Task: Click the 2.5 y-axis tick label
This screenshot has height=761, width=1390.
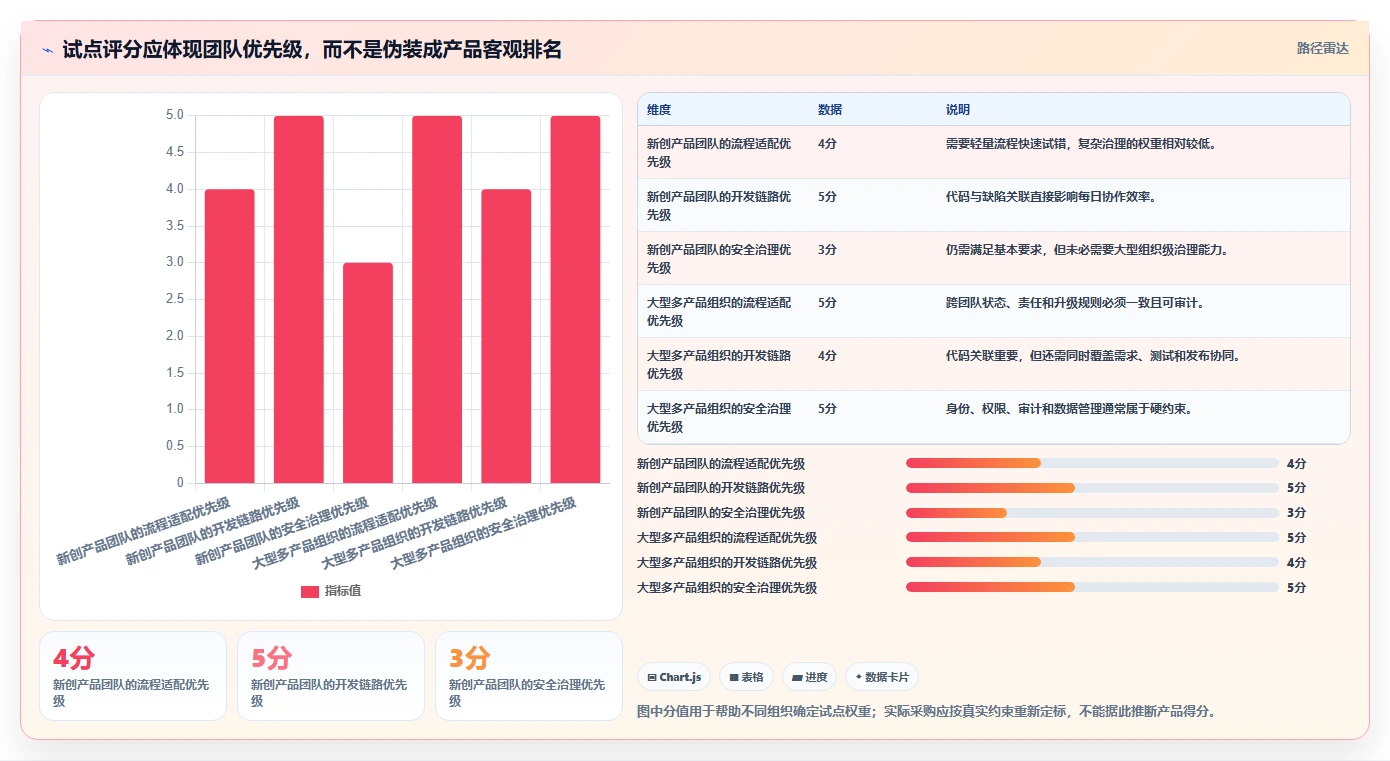Action: tap(174, 299)
